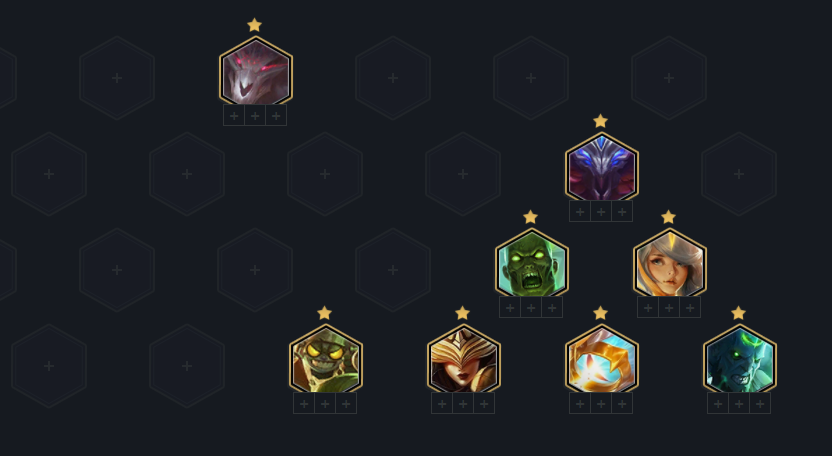Place champion on empty hex left of green zombie

(x=393, y=270)
